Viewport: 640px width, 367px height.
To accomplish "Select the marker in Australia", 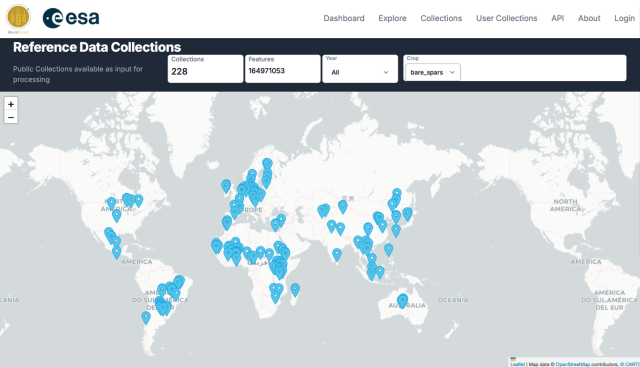I will coord(402,301).
